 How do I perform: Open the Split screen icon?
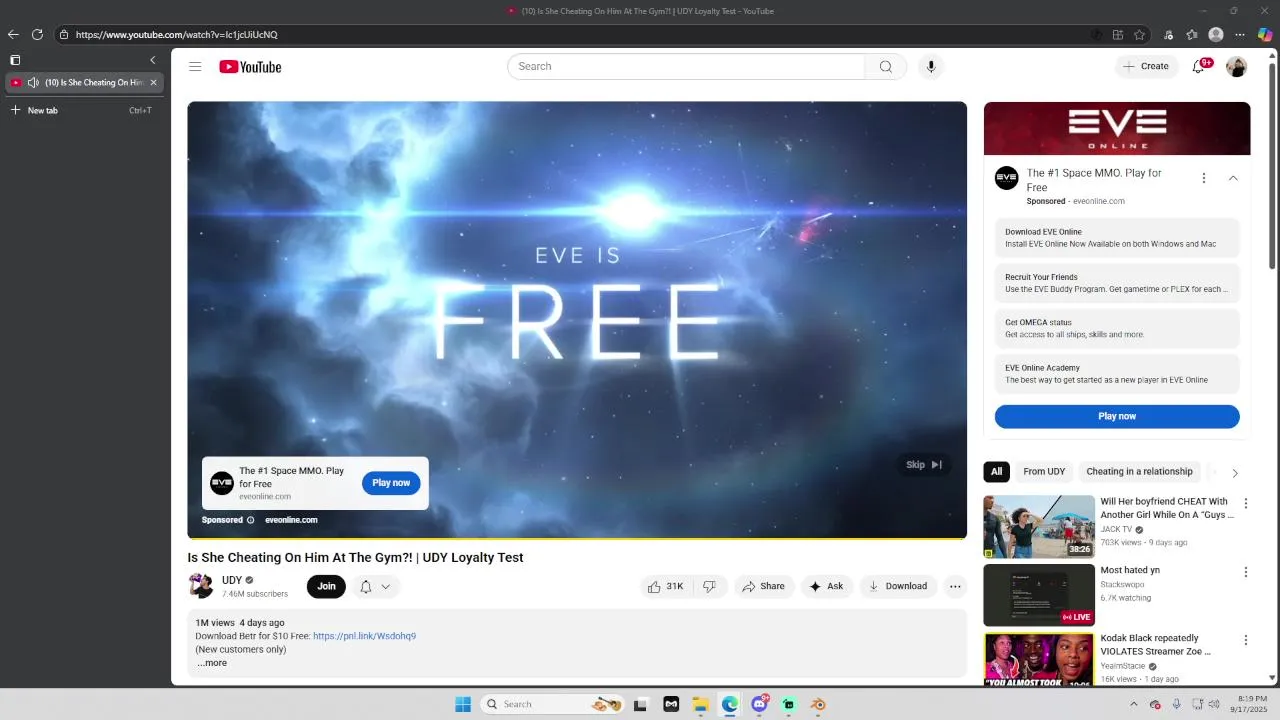(1118, 34)
